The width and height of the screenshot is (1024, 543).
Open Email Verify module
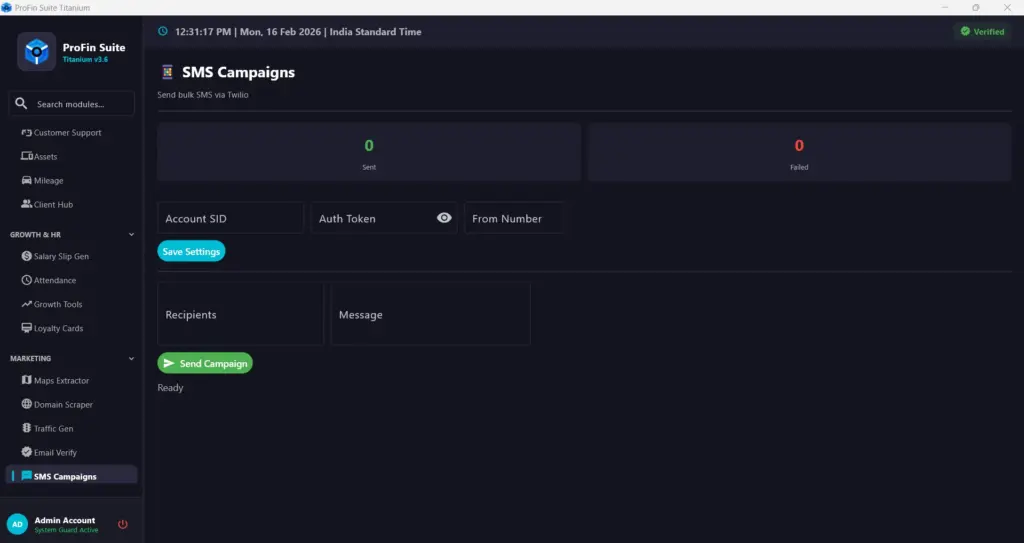tap(71, 452)
